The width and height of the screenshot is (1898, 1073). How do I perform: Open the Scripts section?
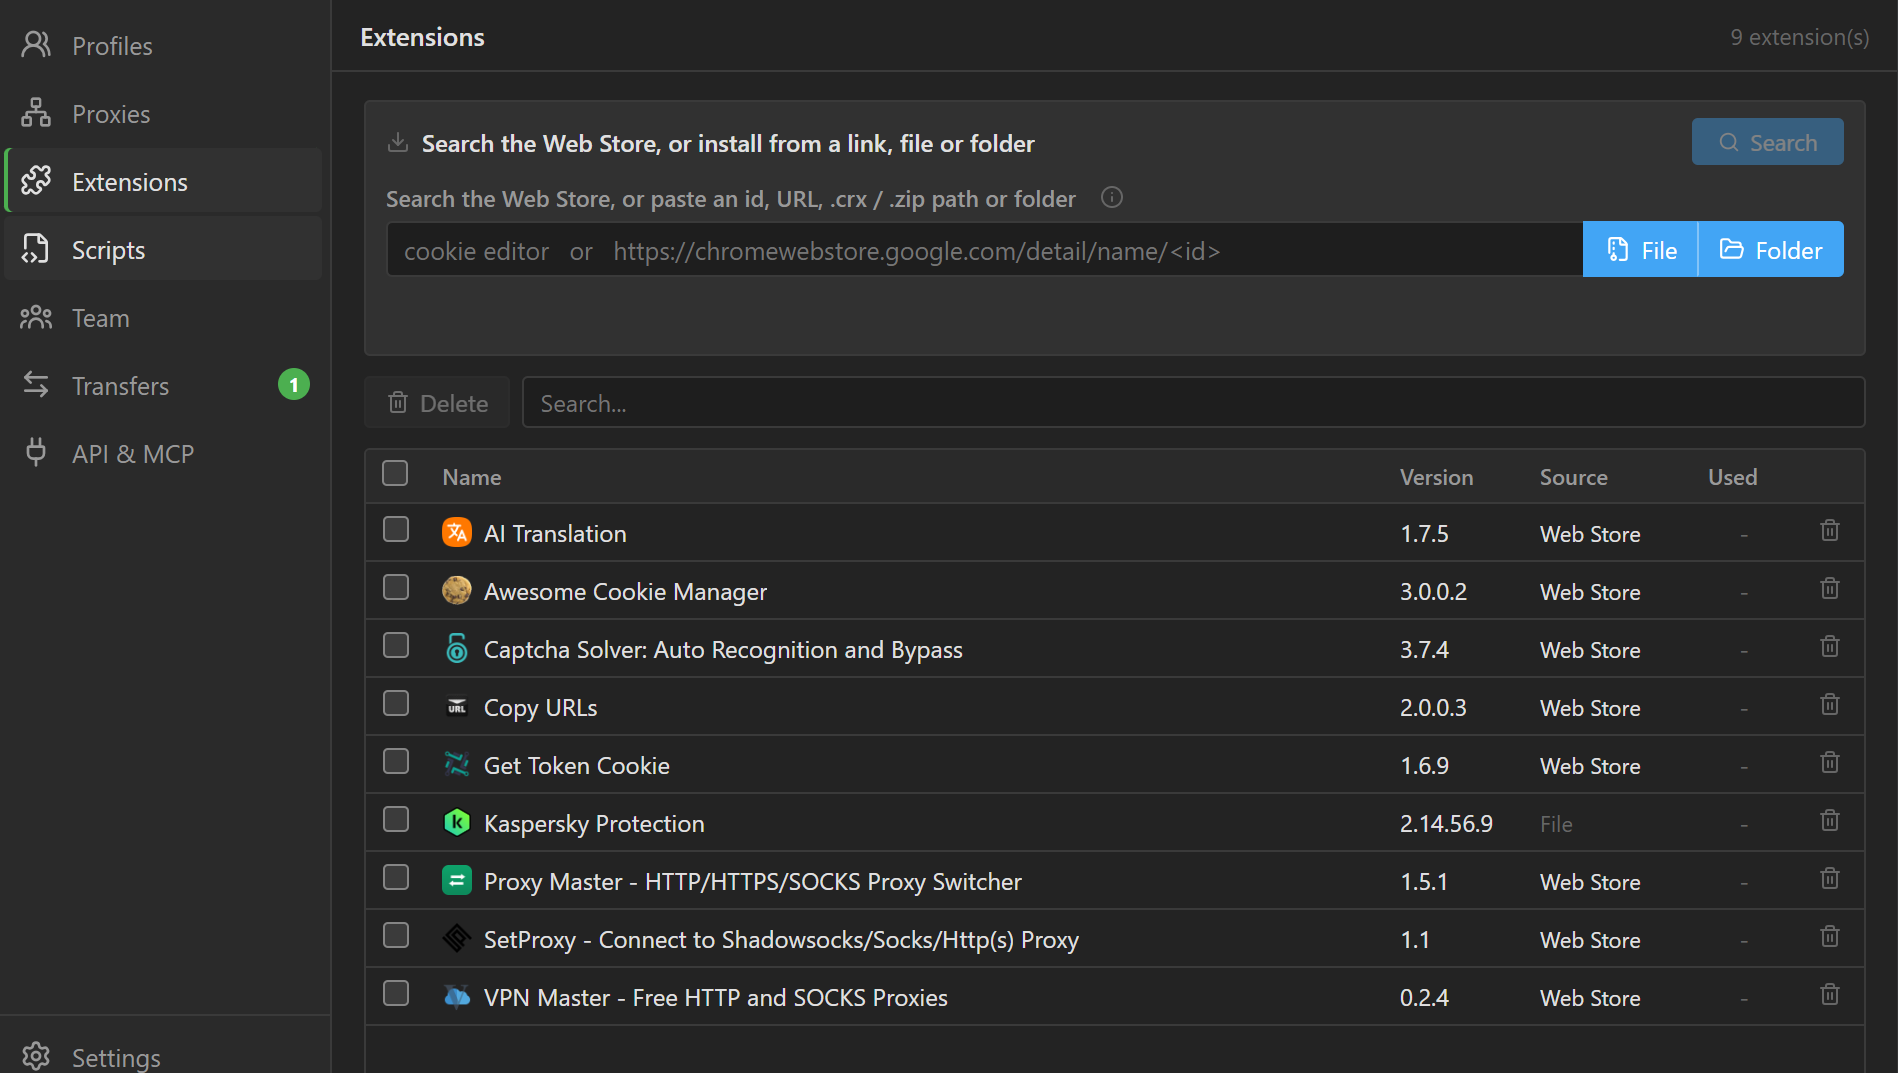(x=164, y=249)
